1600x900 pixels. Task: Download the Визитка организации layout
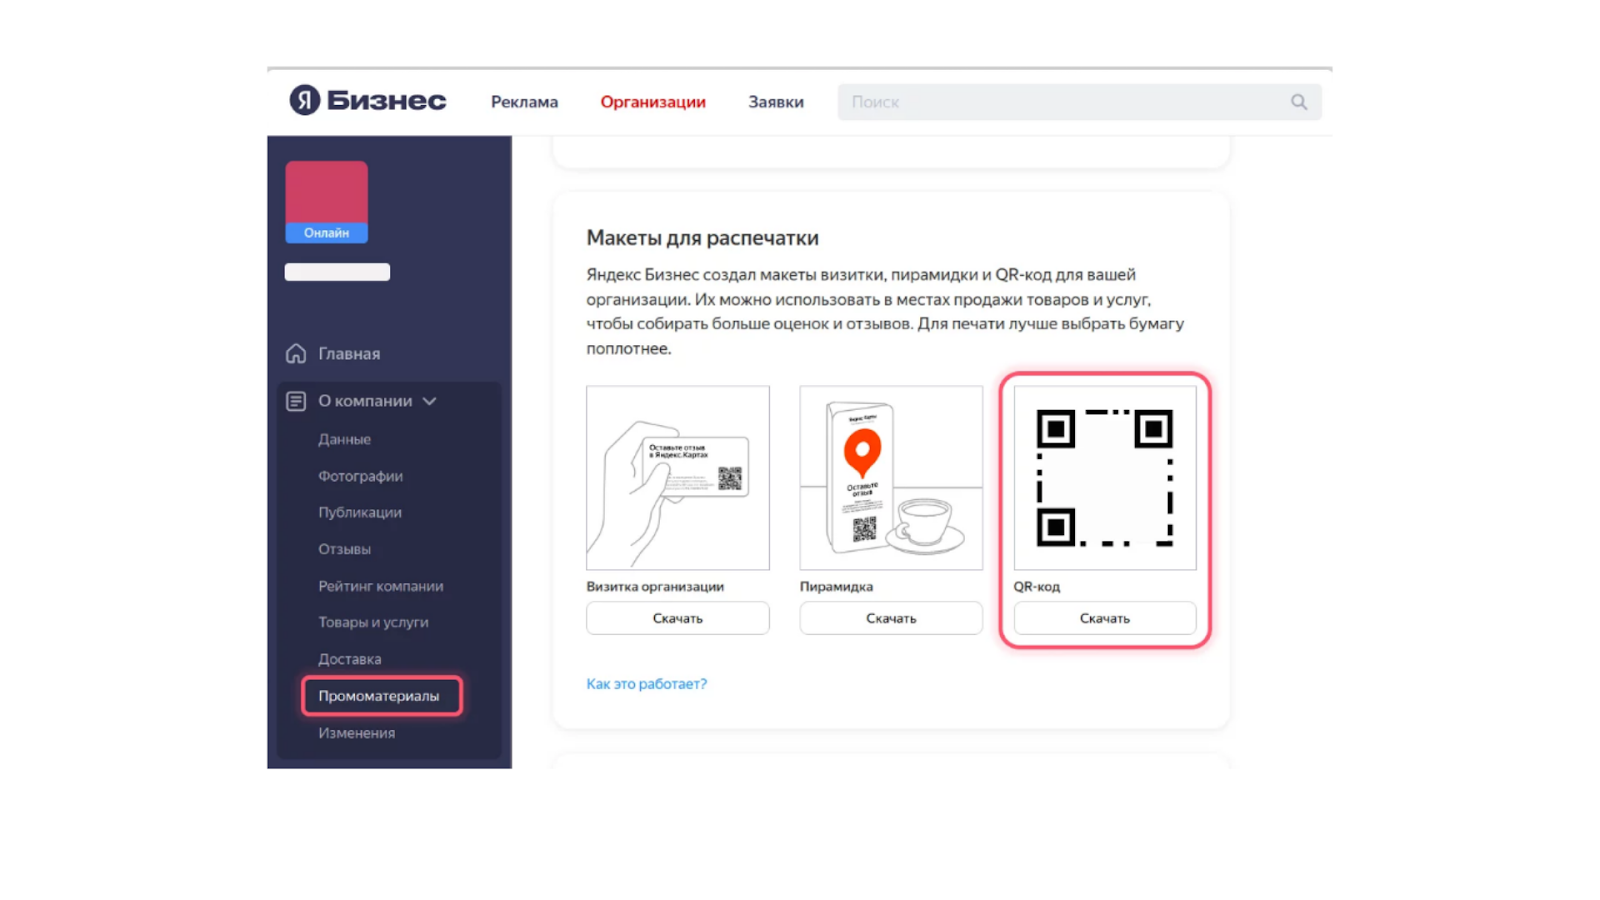pyautogui.click(x=678, y=618)
